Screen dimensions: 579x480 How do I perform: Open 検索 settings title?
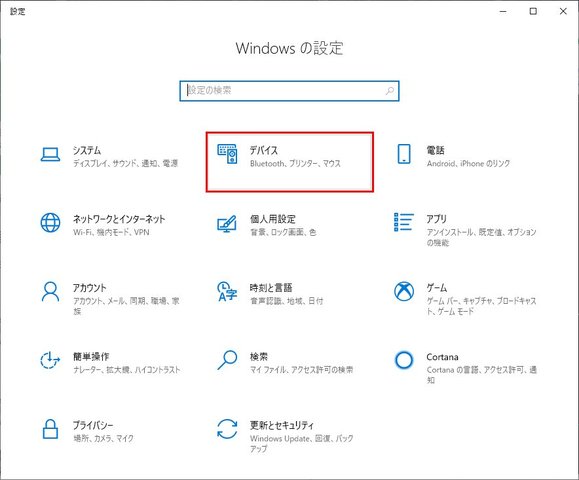[259, 356]
